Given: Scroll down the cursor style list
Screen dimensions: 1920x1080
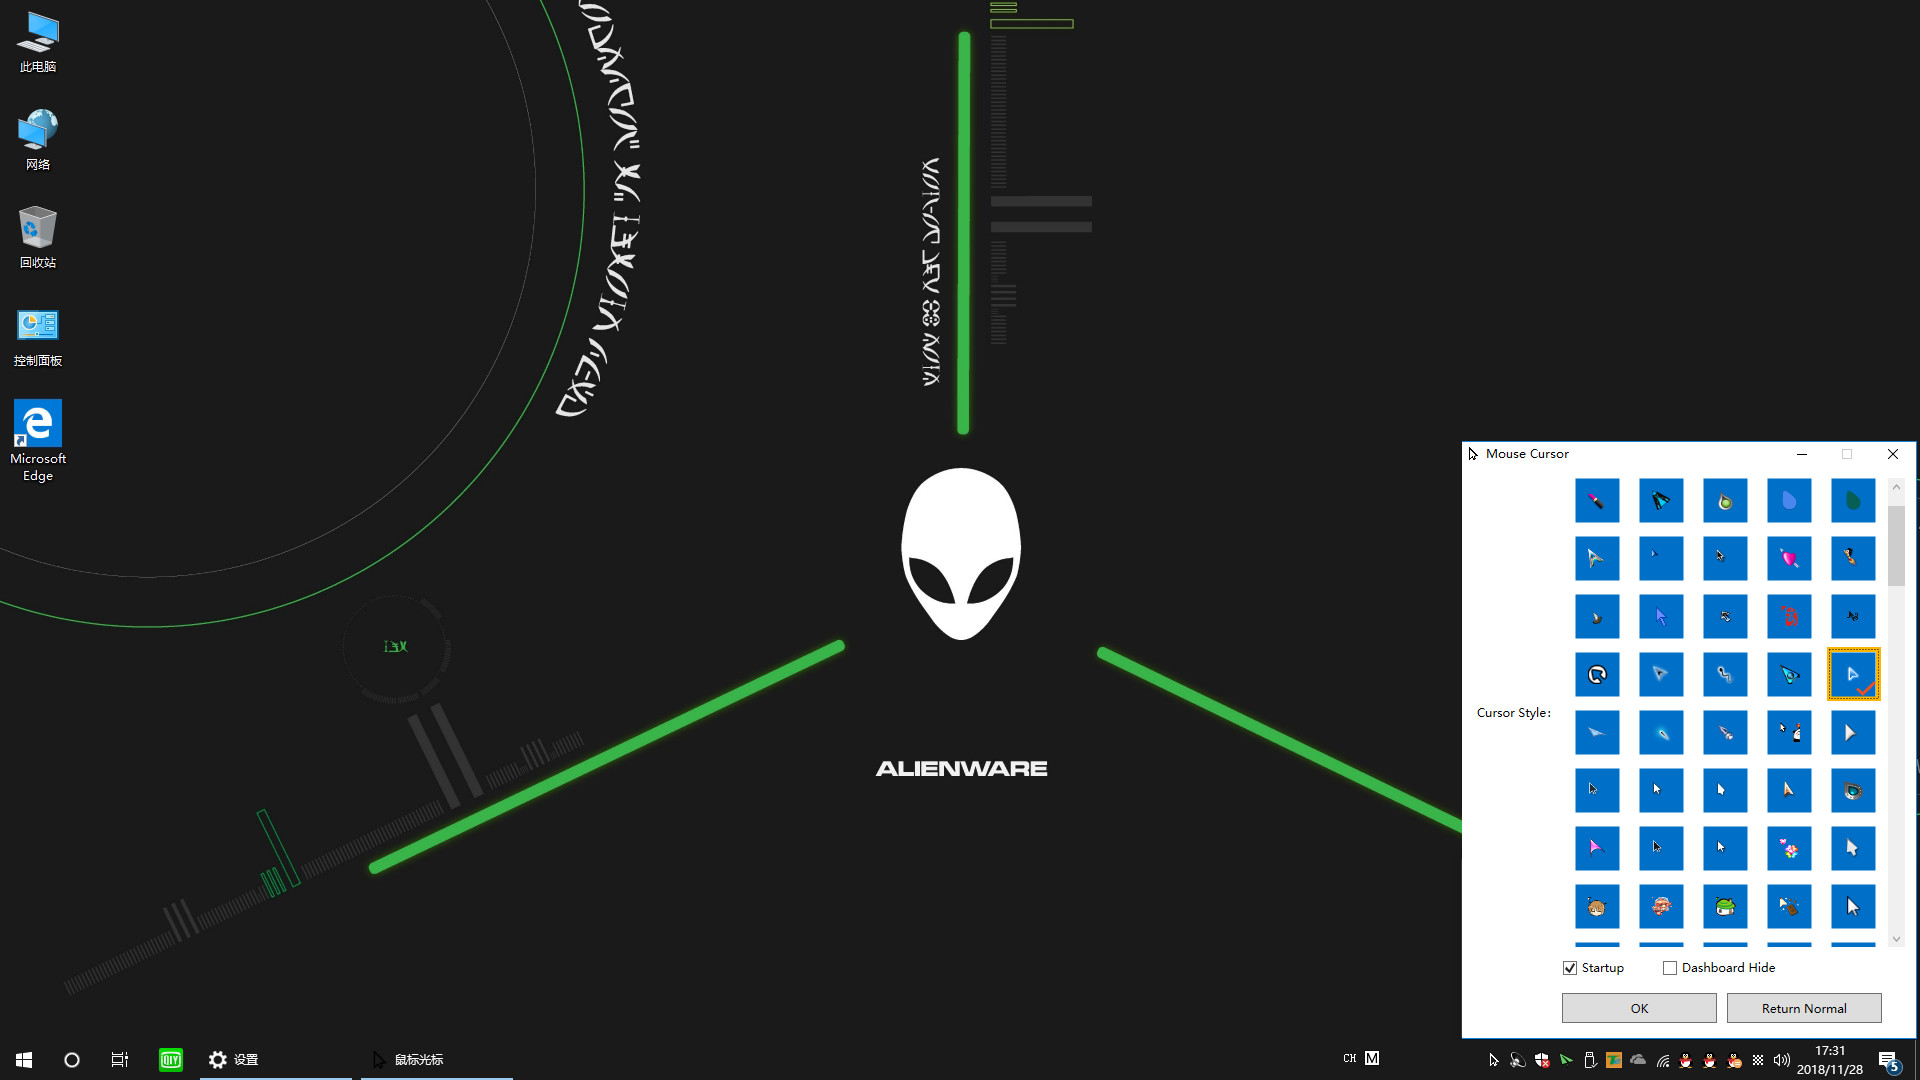Looking at the screenshot, I should pyautogui.click(x=1895, y=940).
